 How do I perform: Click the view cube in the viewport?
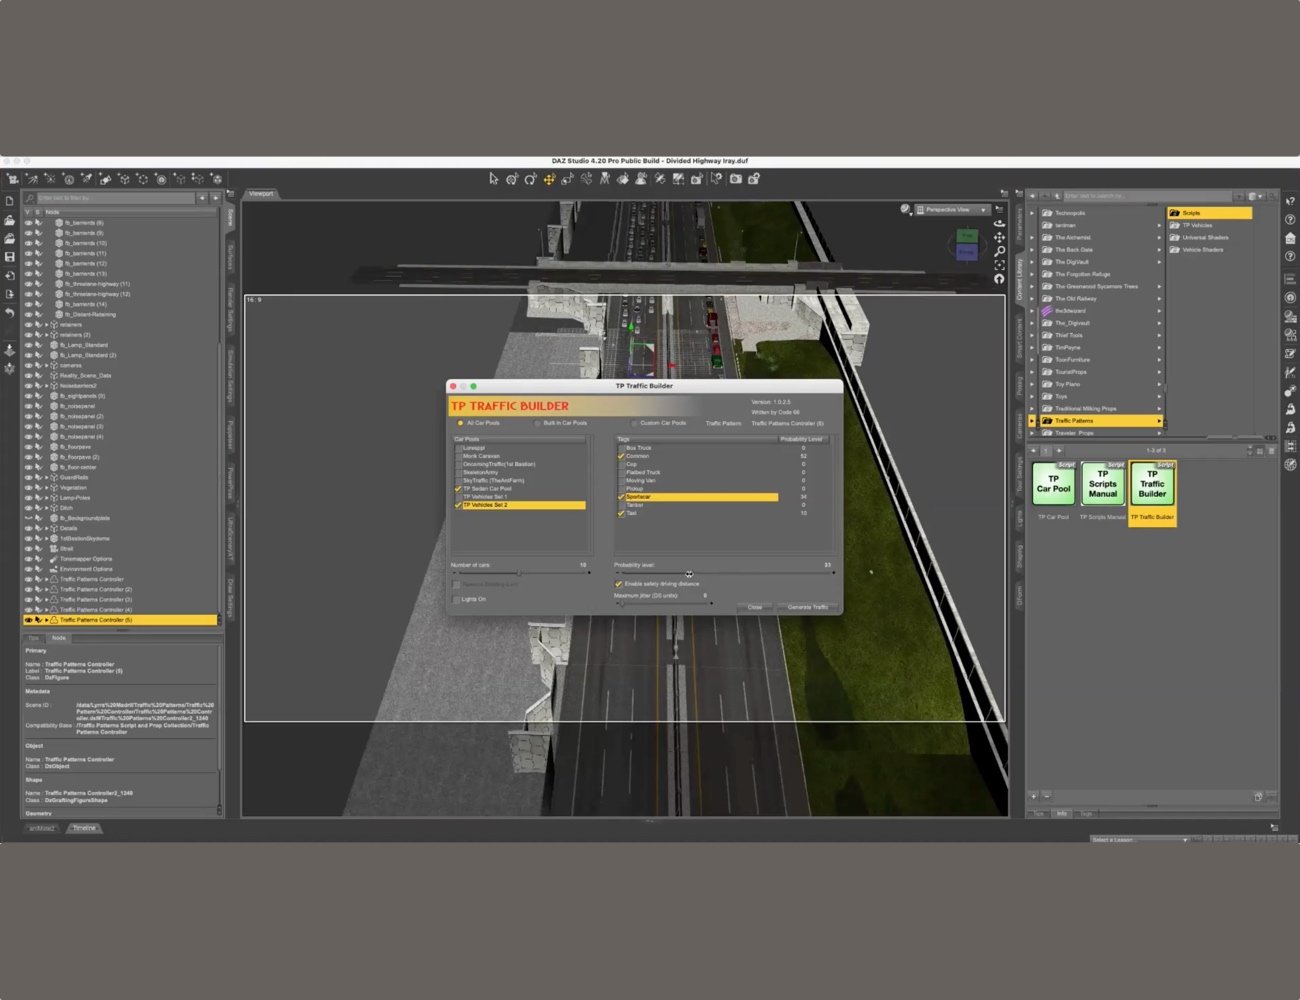click(966, 244)
